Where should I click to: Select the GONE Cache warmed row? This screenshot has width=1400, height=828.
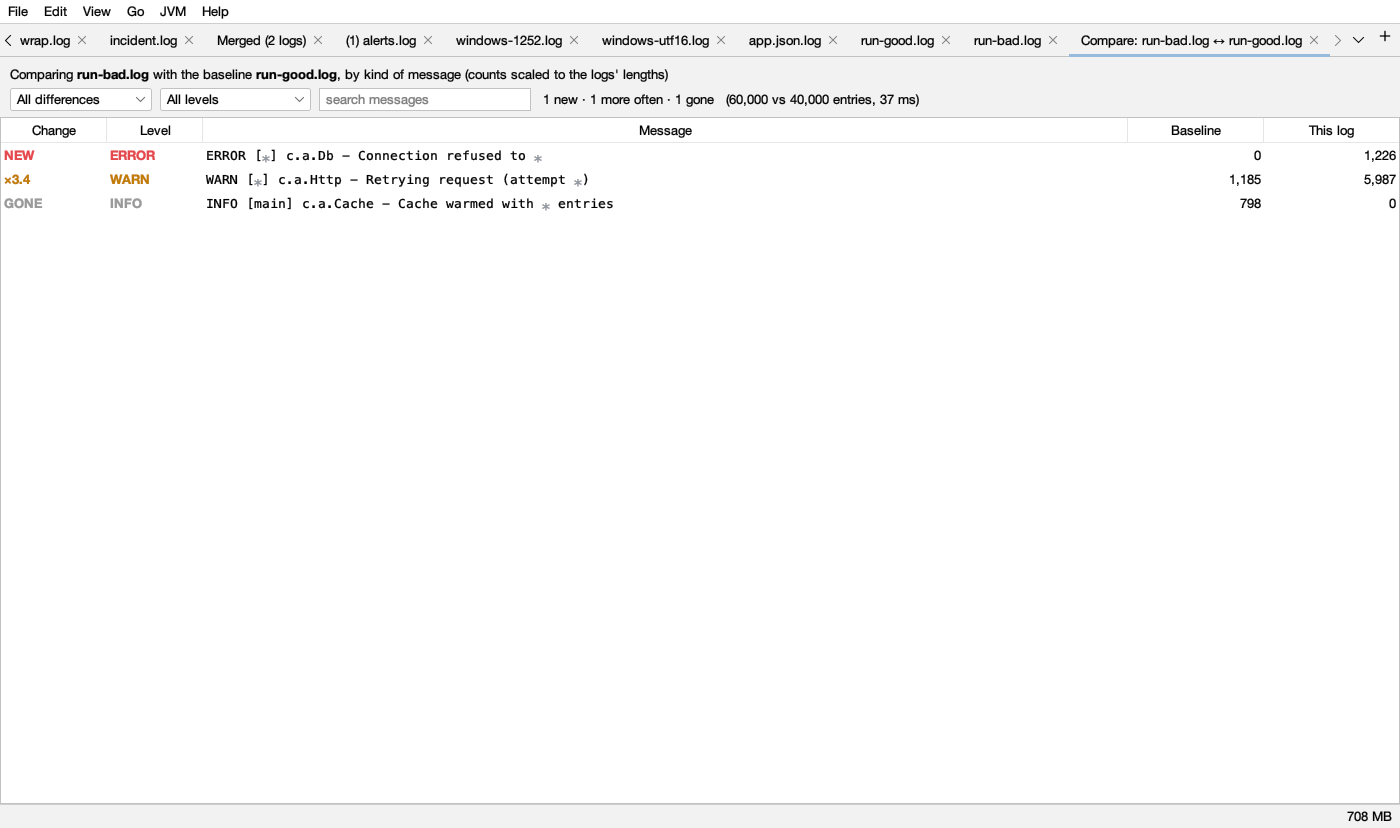(700, 203)
